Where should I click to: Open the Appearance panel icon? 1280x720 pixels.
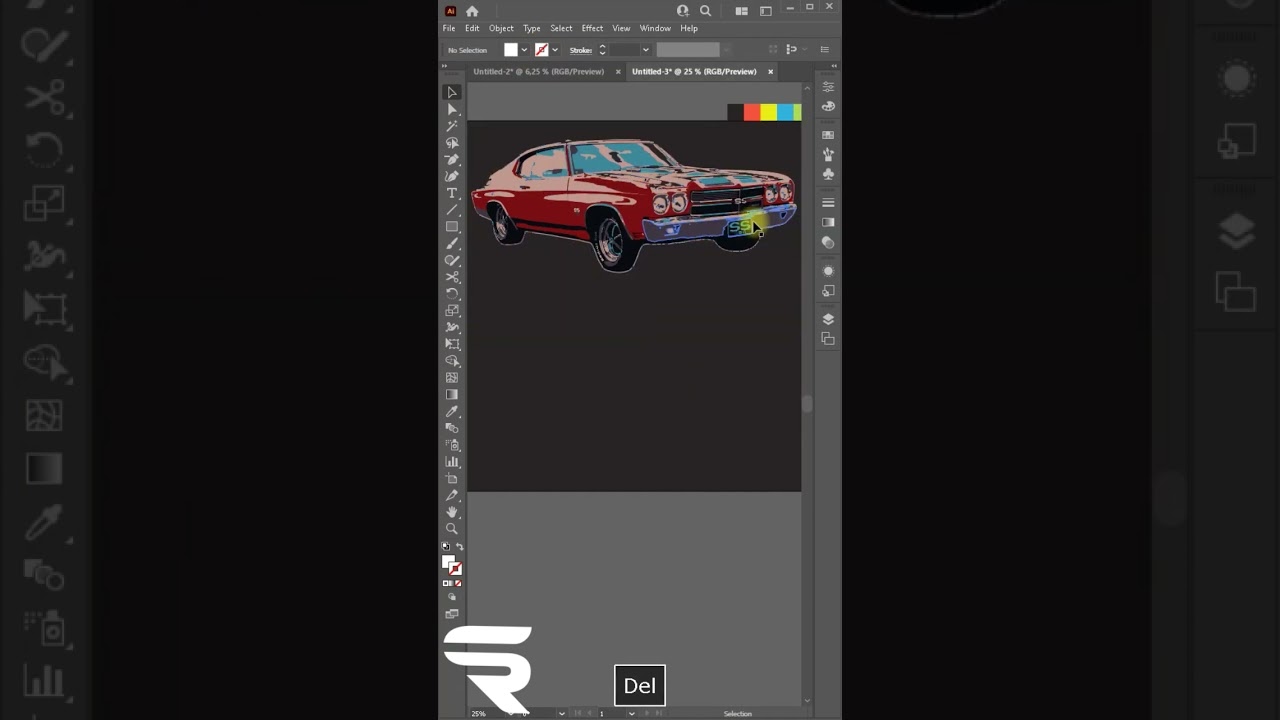[x=828, y=271]
